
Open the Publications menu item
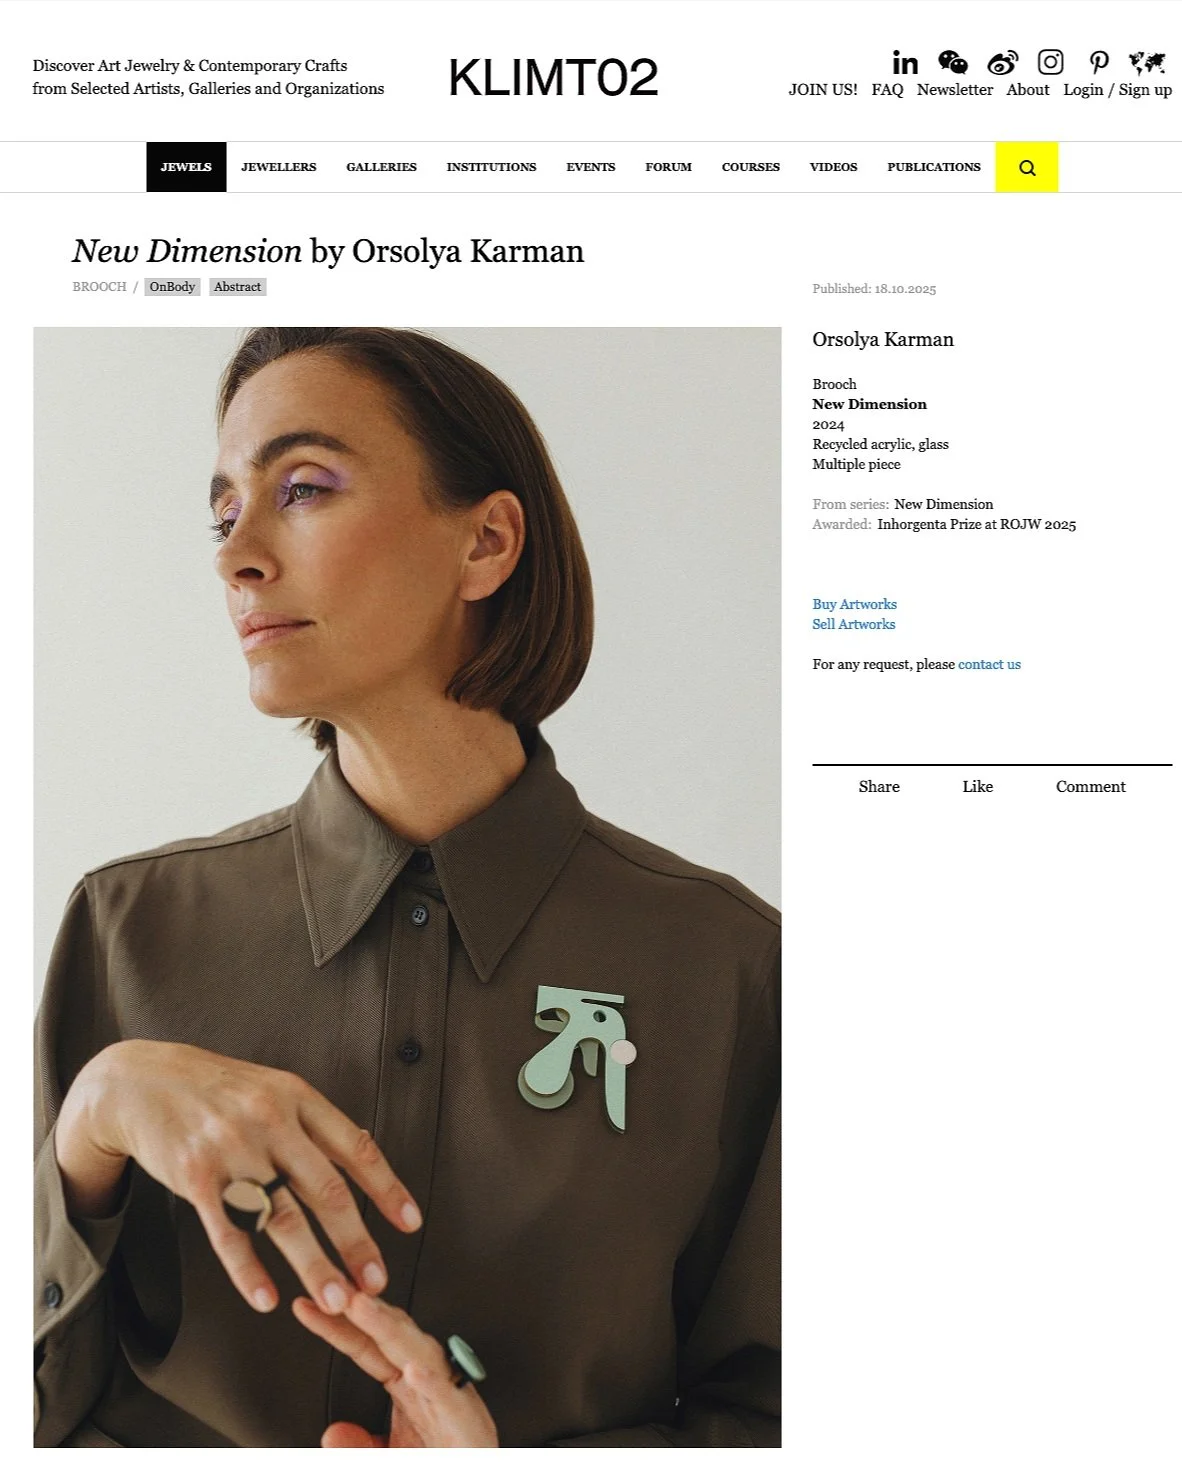pos(934,167)
